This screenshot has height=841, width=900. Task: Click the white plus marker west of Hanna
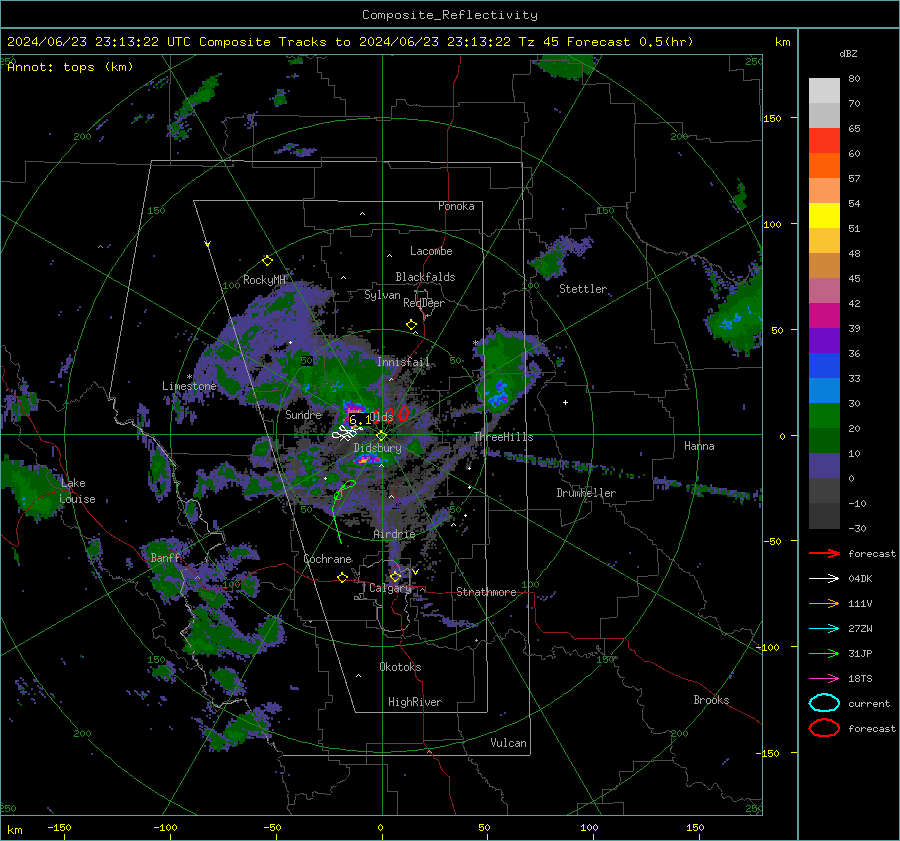pos(565,402)
